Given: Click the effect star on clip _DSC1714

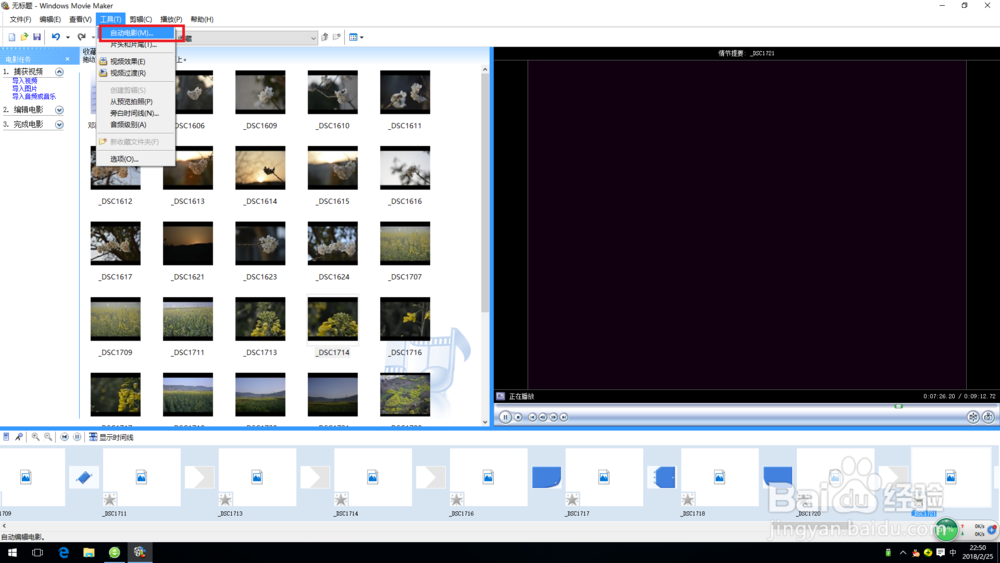Looking at the screenshot, I should [x=341, y=500].
